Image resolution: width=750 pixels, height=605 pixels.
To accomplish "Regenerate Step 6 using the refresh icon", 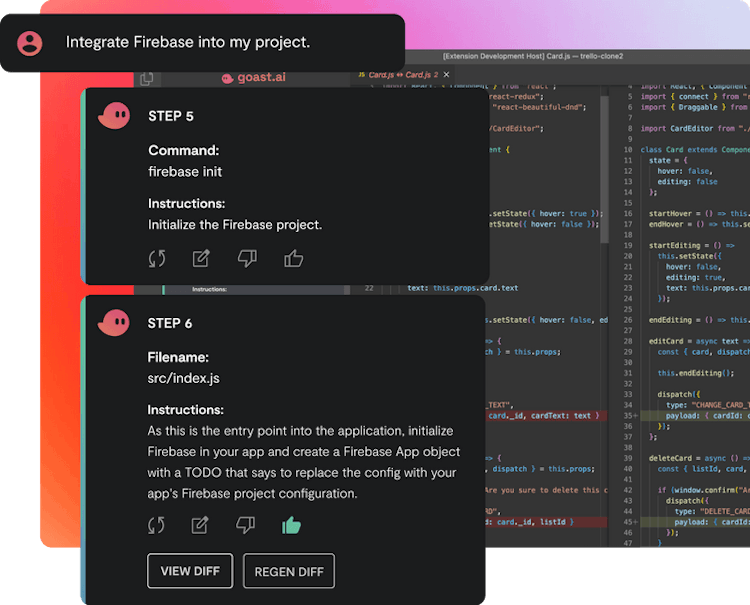I will click(157, 525).
